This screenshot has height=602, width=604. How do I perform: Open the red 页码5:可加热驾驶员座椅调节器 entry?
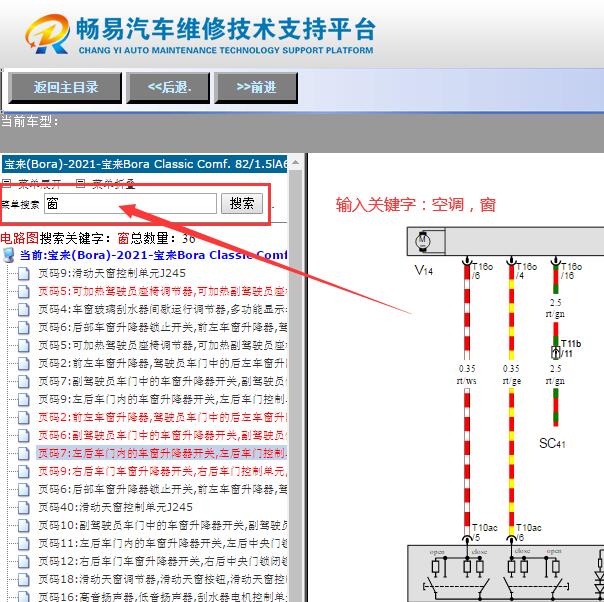point(163,292)
